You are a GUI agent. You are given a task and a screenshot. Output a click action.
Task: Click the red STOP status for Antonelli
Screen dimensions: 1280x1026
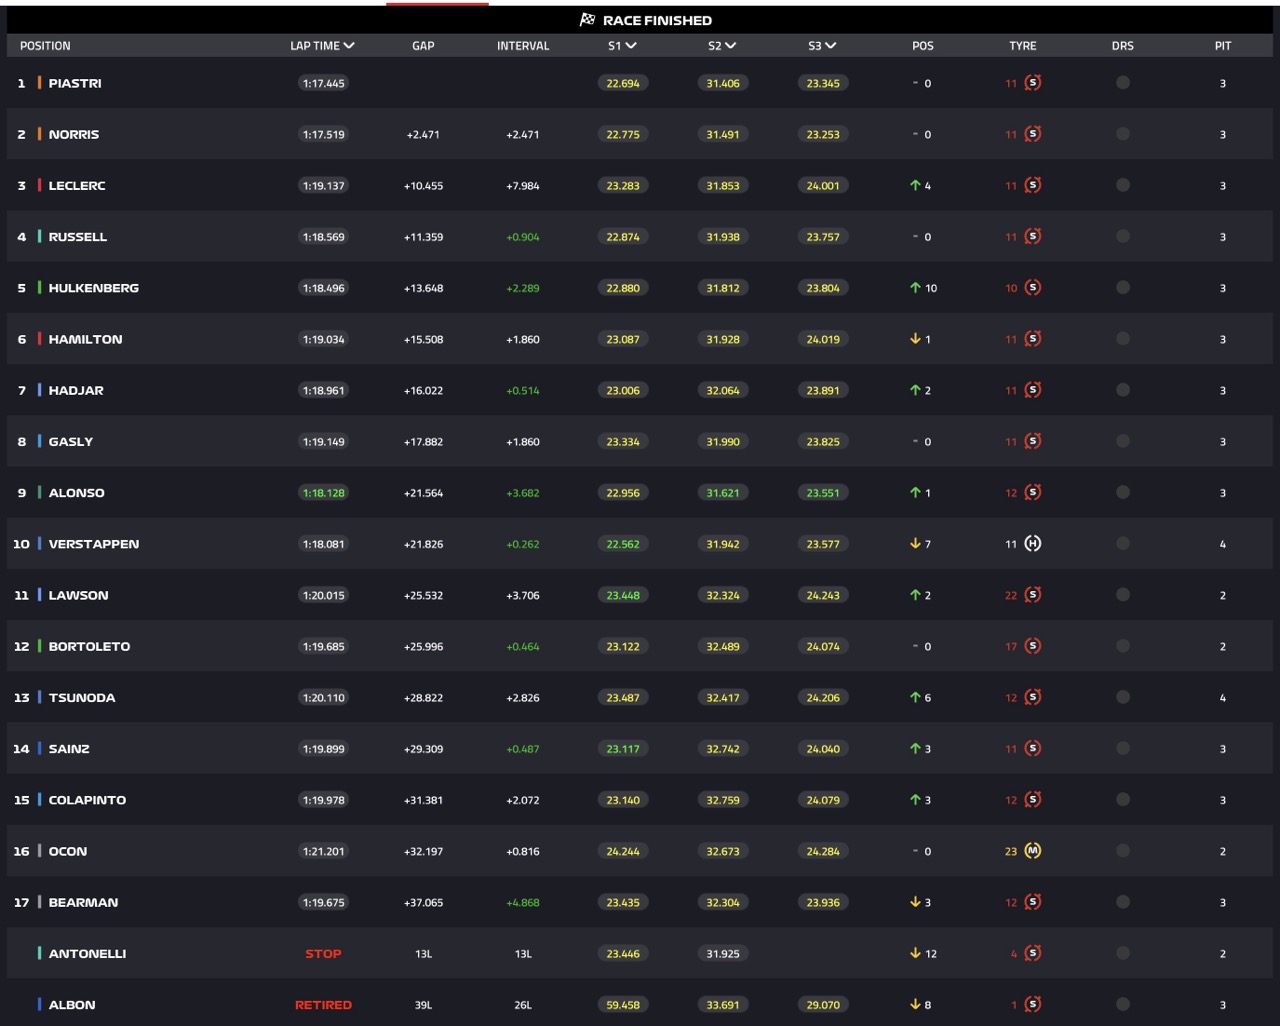(323, 953)
